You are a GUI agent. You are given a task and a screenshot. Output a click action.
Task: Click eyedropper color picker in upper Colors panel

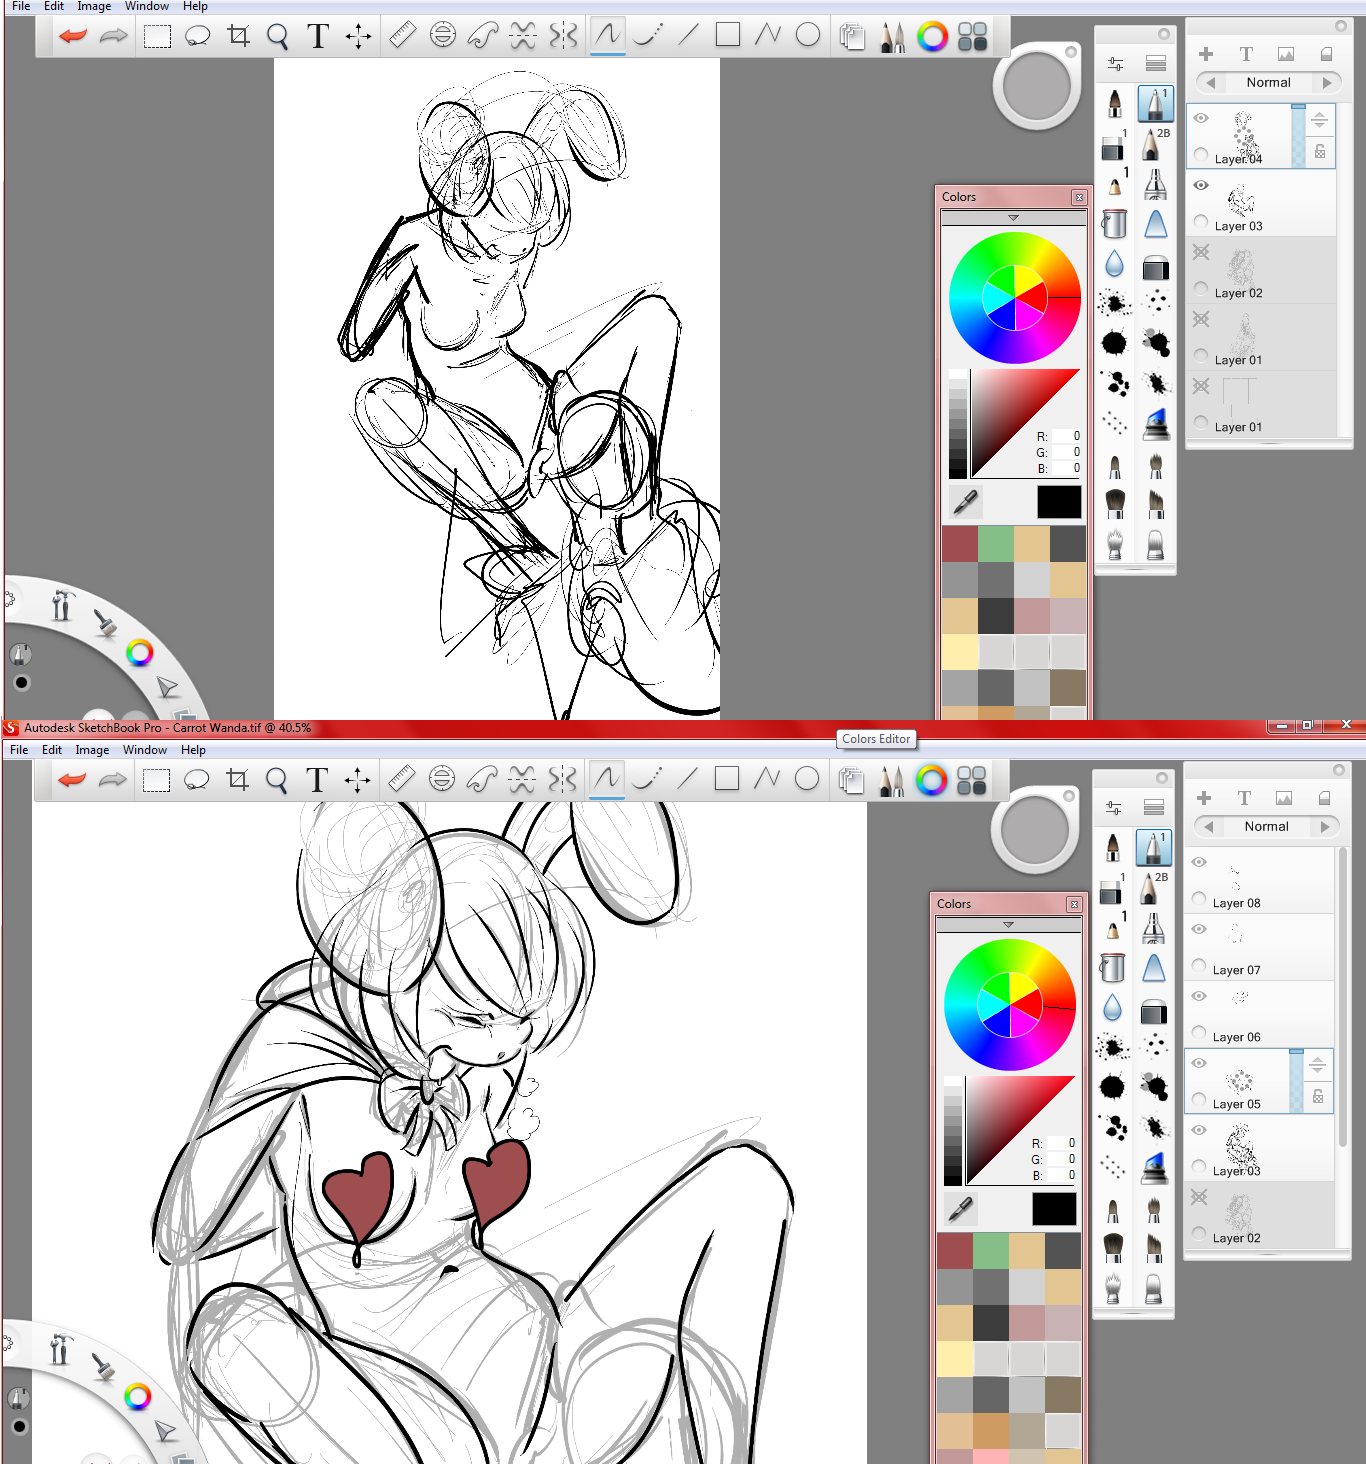pos(965,502)
